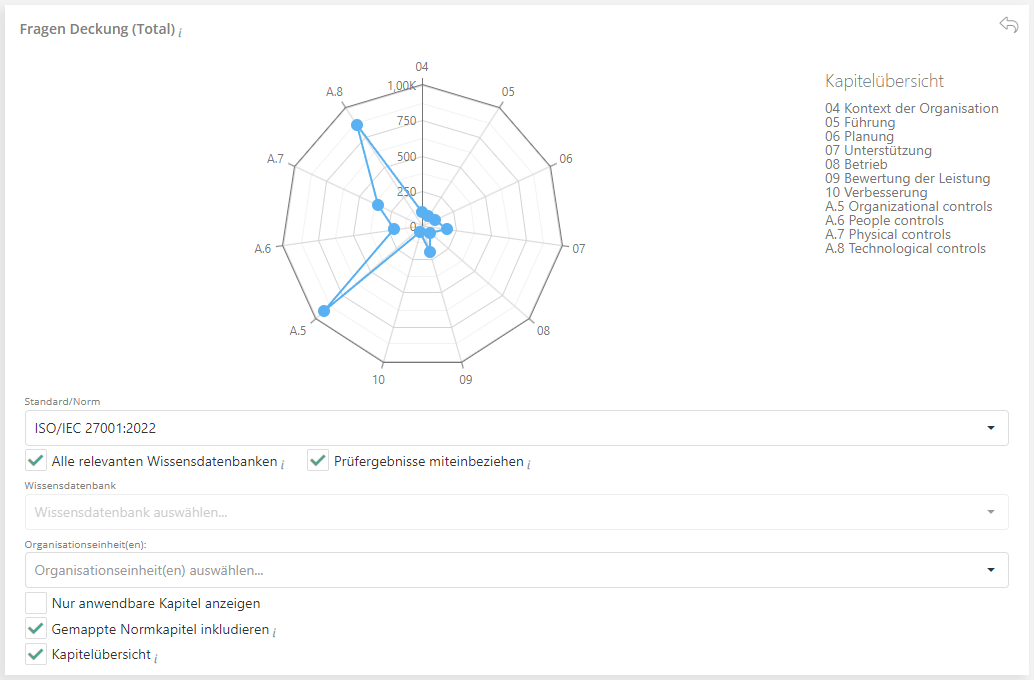Click 04 Kontext der Organisation entry

pyautogui.click(x=911, y=108)
